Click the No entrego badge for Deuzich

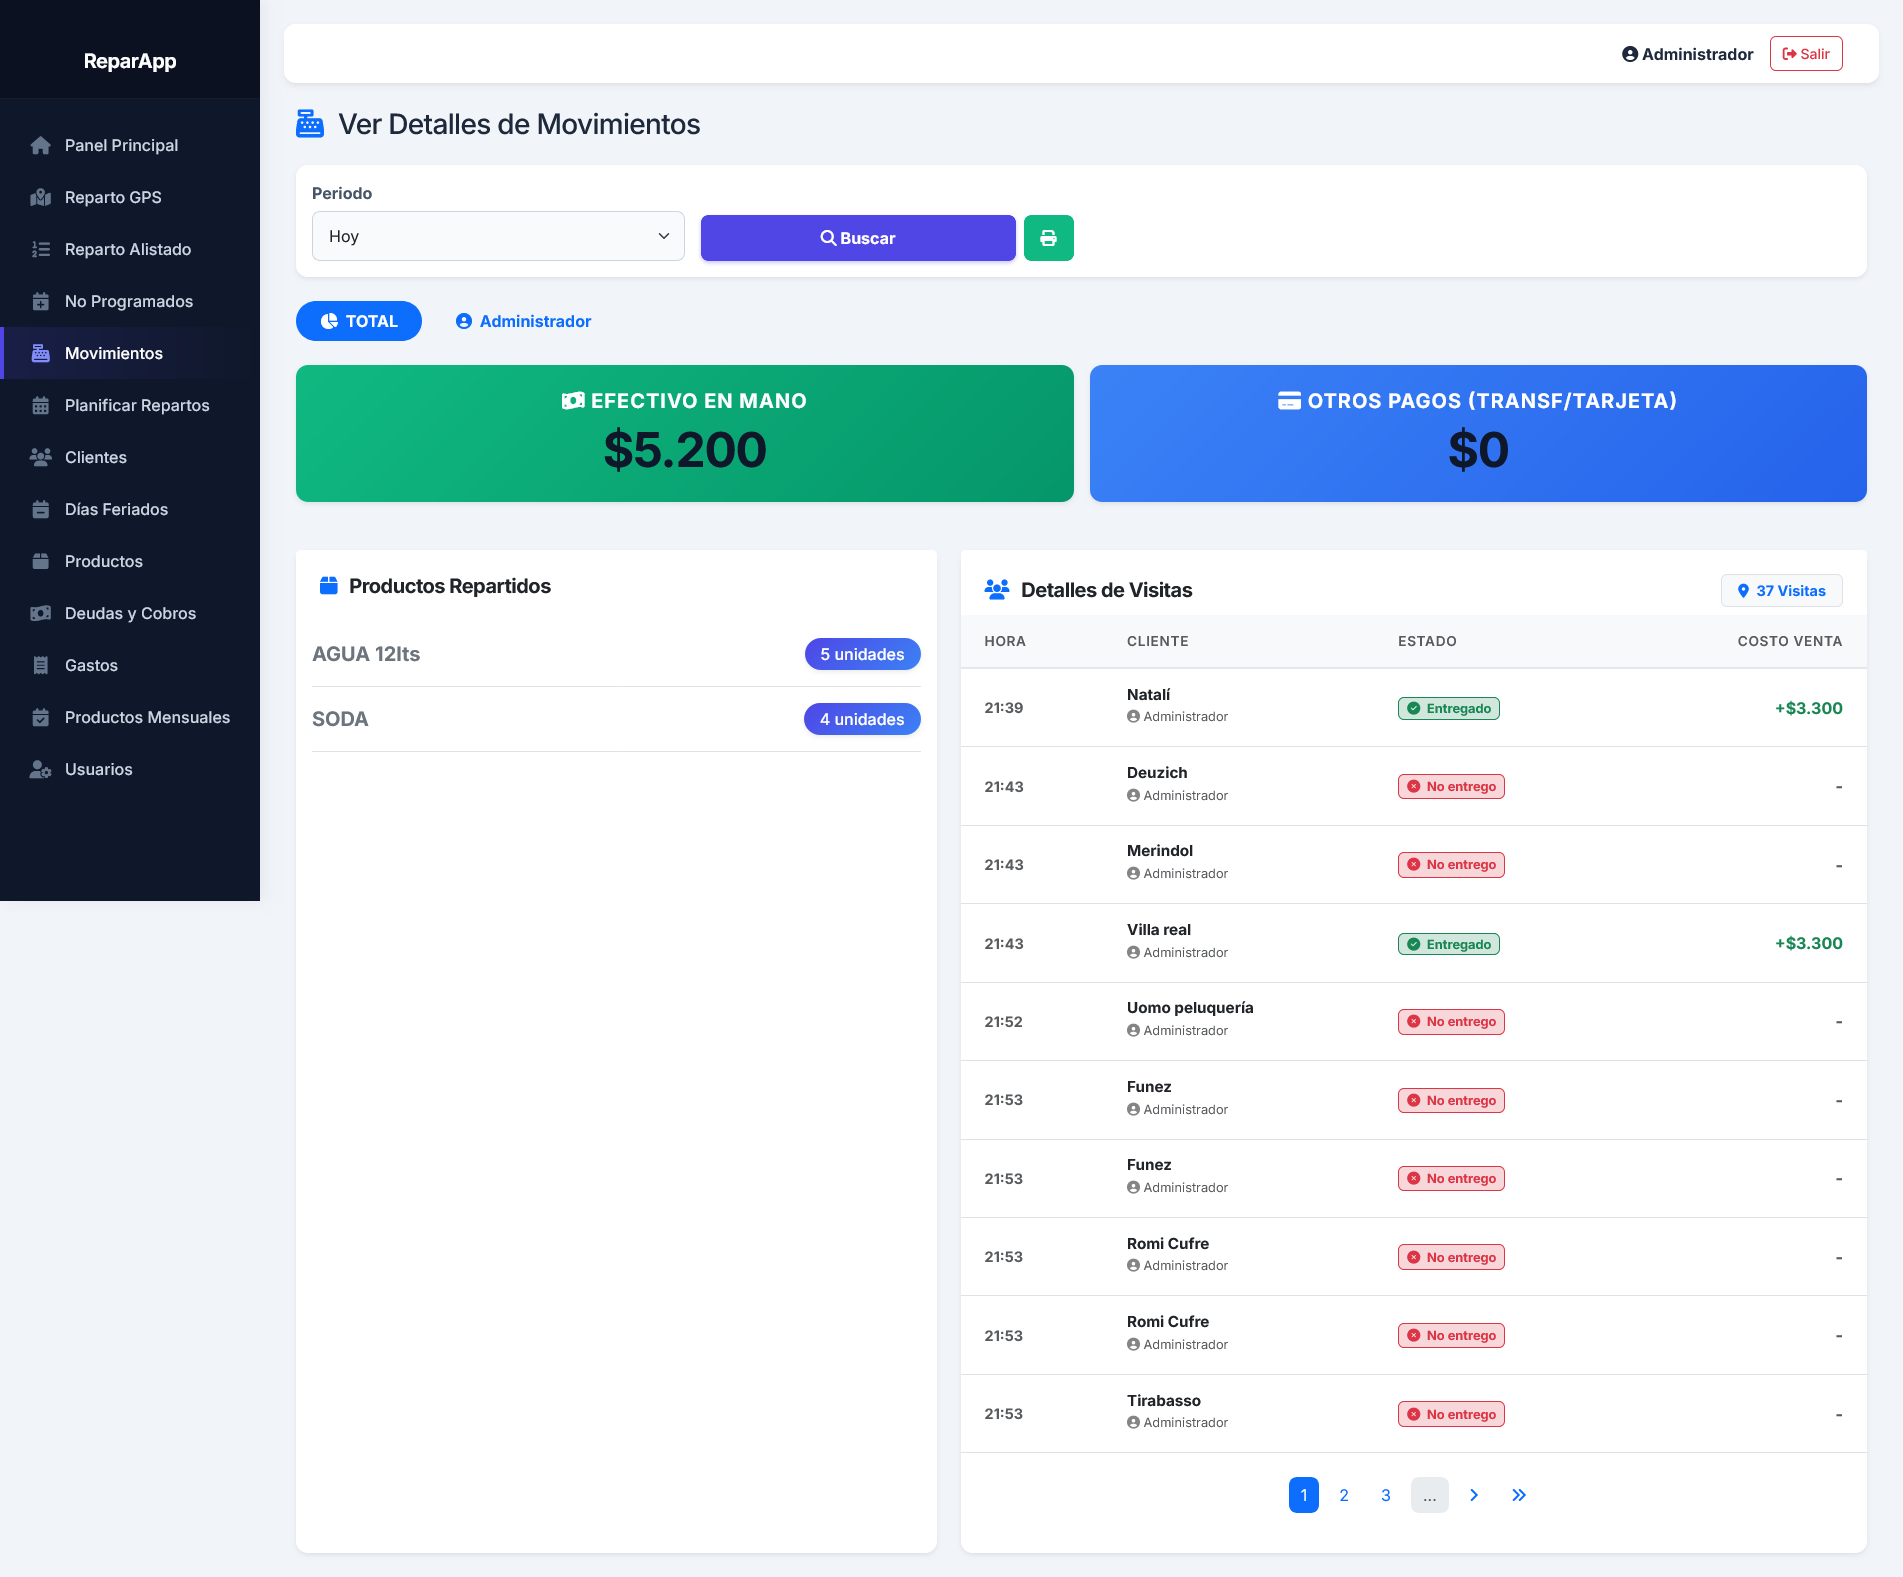(1451, 786)
